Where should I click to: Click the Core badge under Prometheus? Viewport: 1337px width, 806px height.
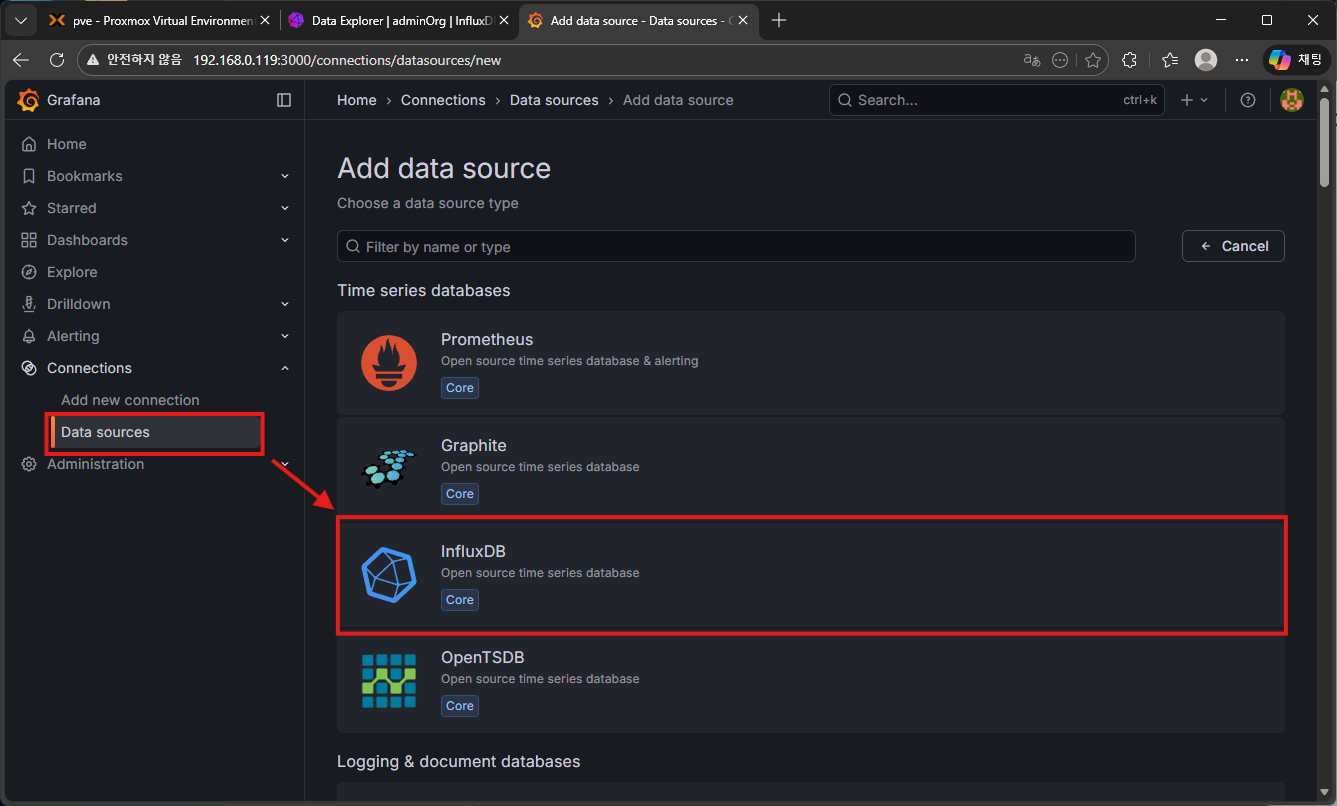pyautogui.click(x=460, y=388)
